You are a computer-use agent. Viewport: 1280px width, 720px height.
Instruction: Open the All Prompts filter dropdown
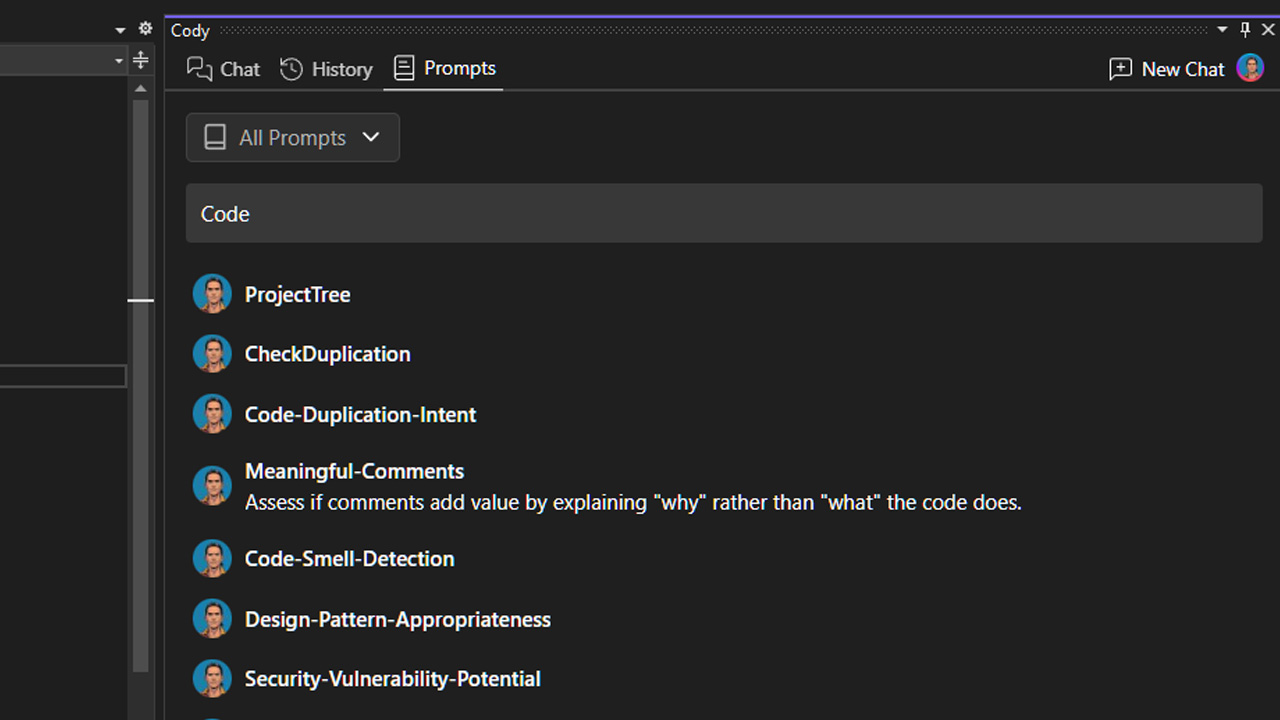(293, 138)
